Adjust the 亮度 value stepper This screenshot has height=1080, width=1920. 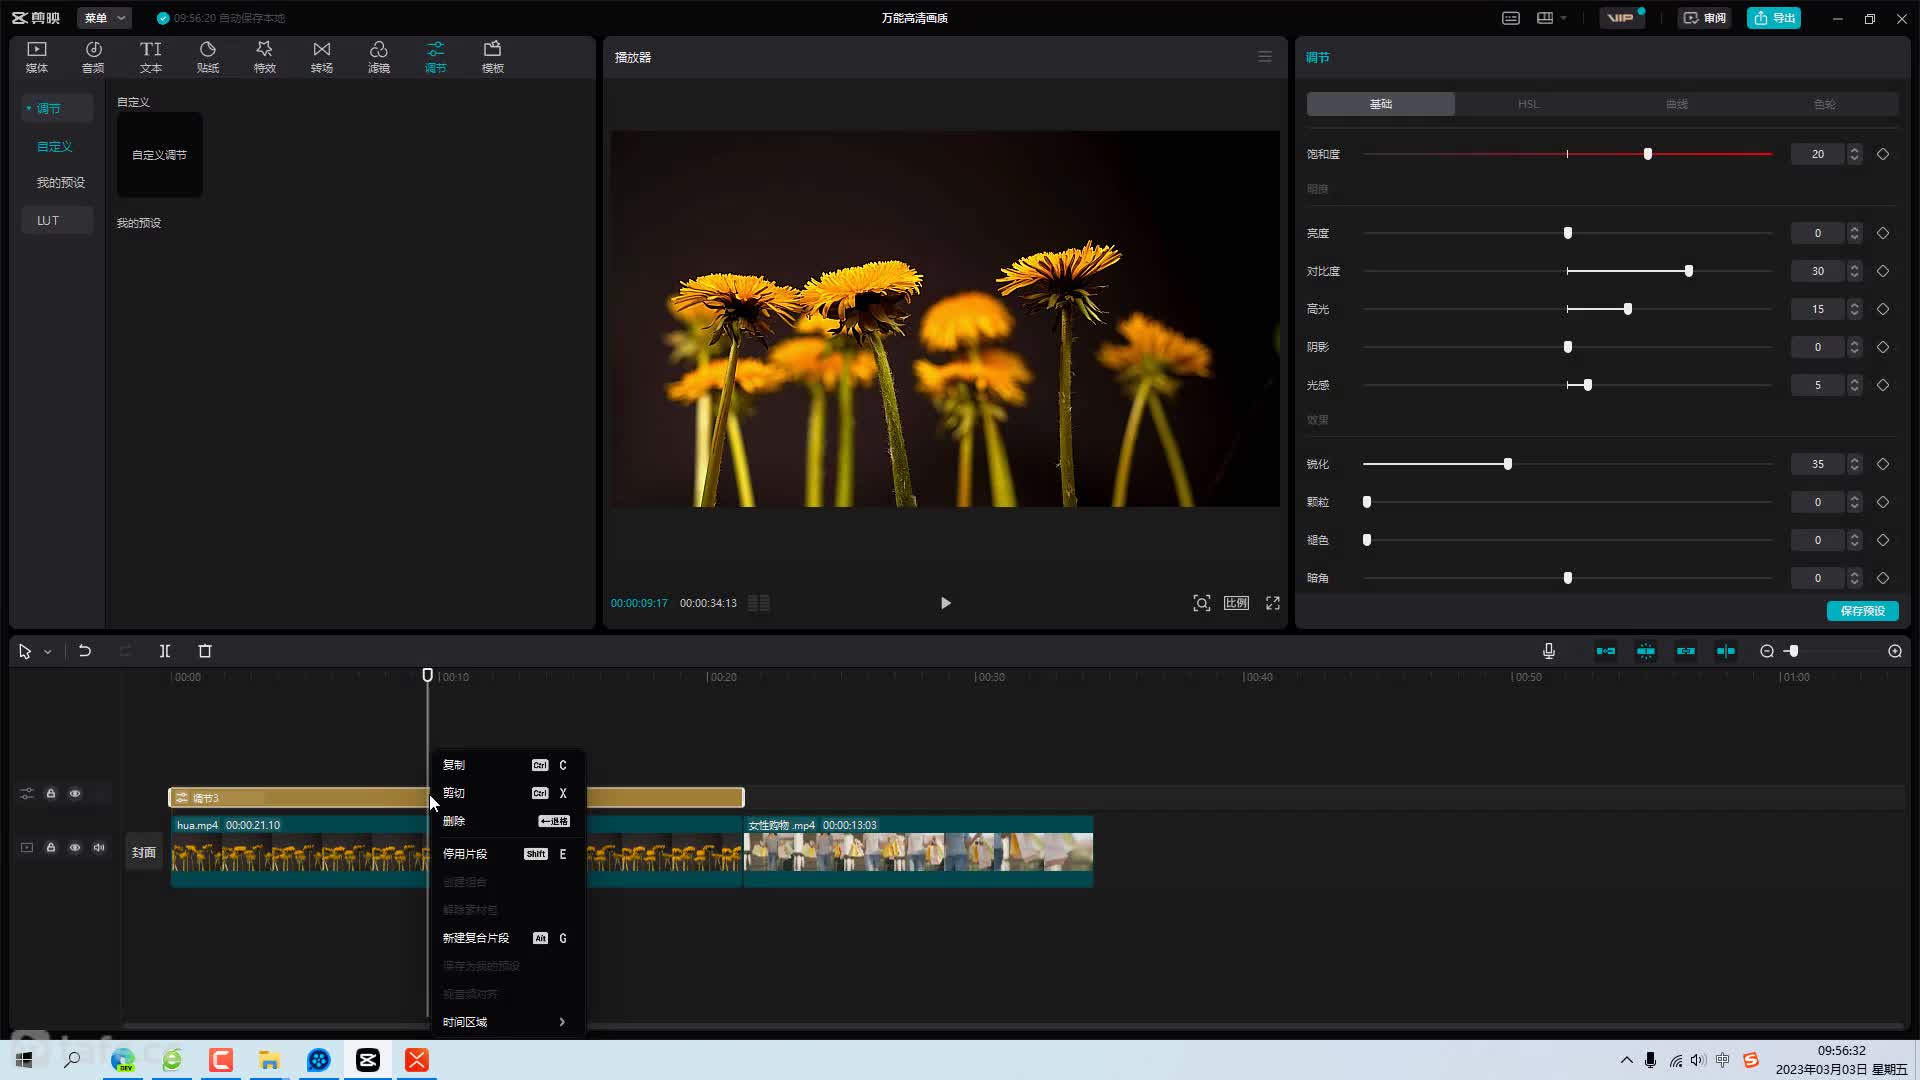point(1855,233)
